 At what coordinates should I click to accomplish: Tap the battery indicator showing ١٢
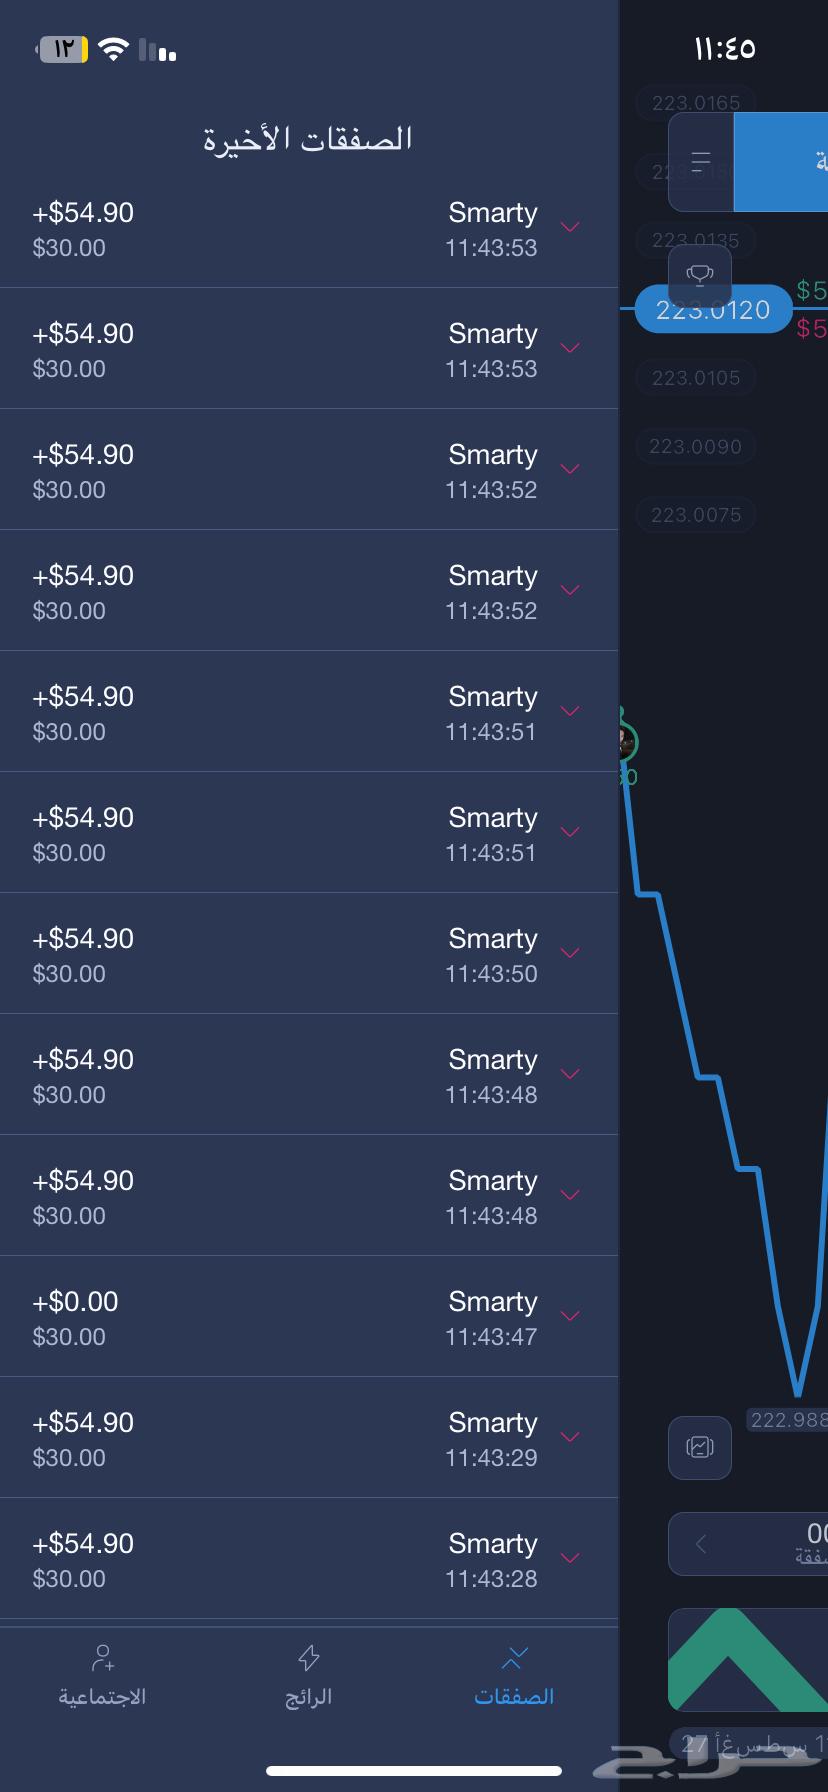[x=62, y=47]
